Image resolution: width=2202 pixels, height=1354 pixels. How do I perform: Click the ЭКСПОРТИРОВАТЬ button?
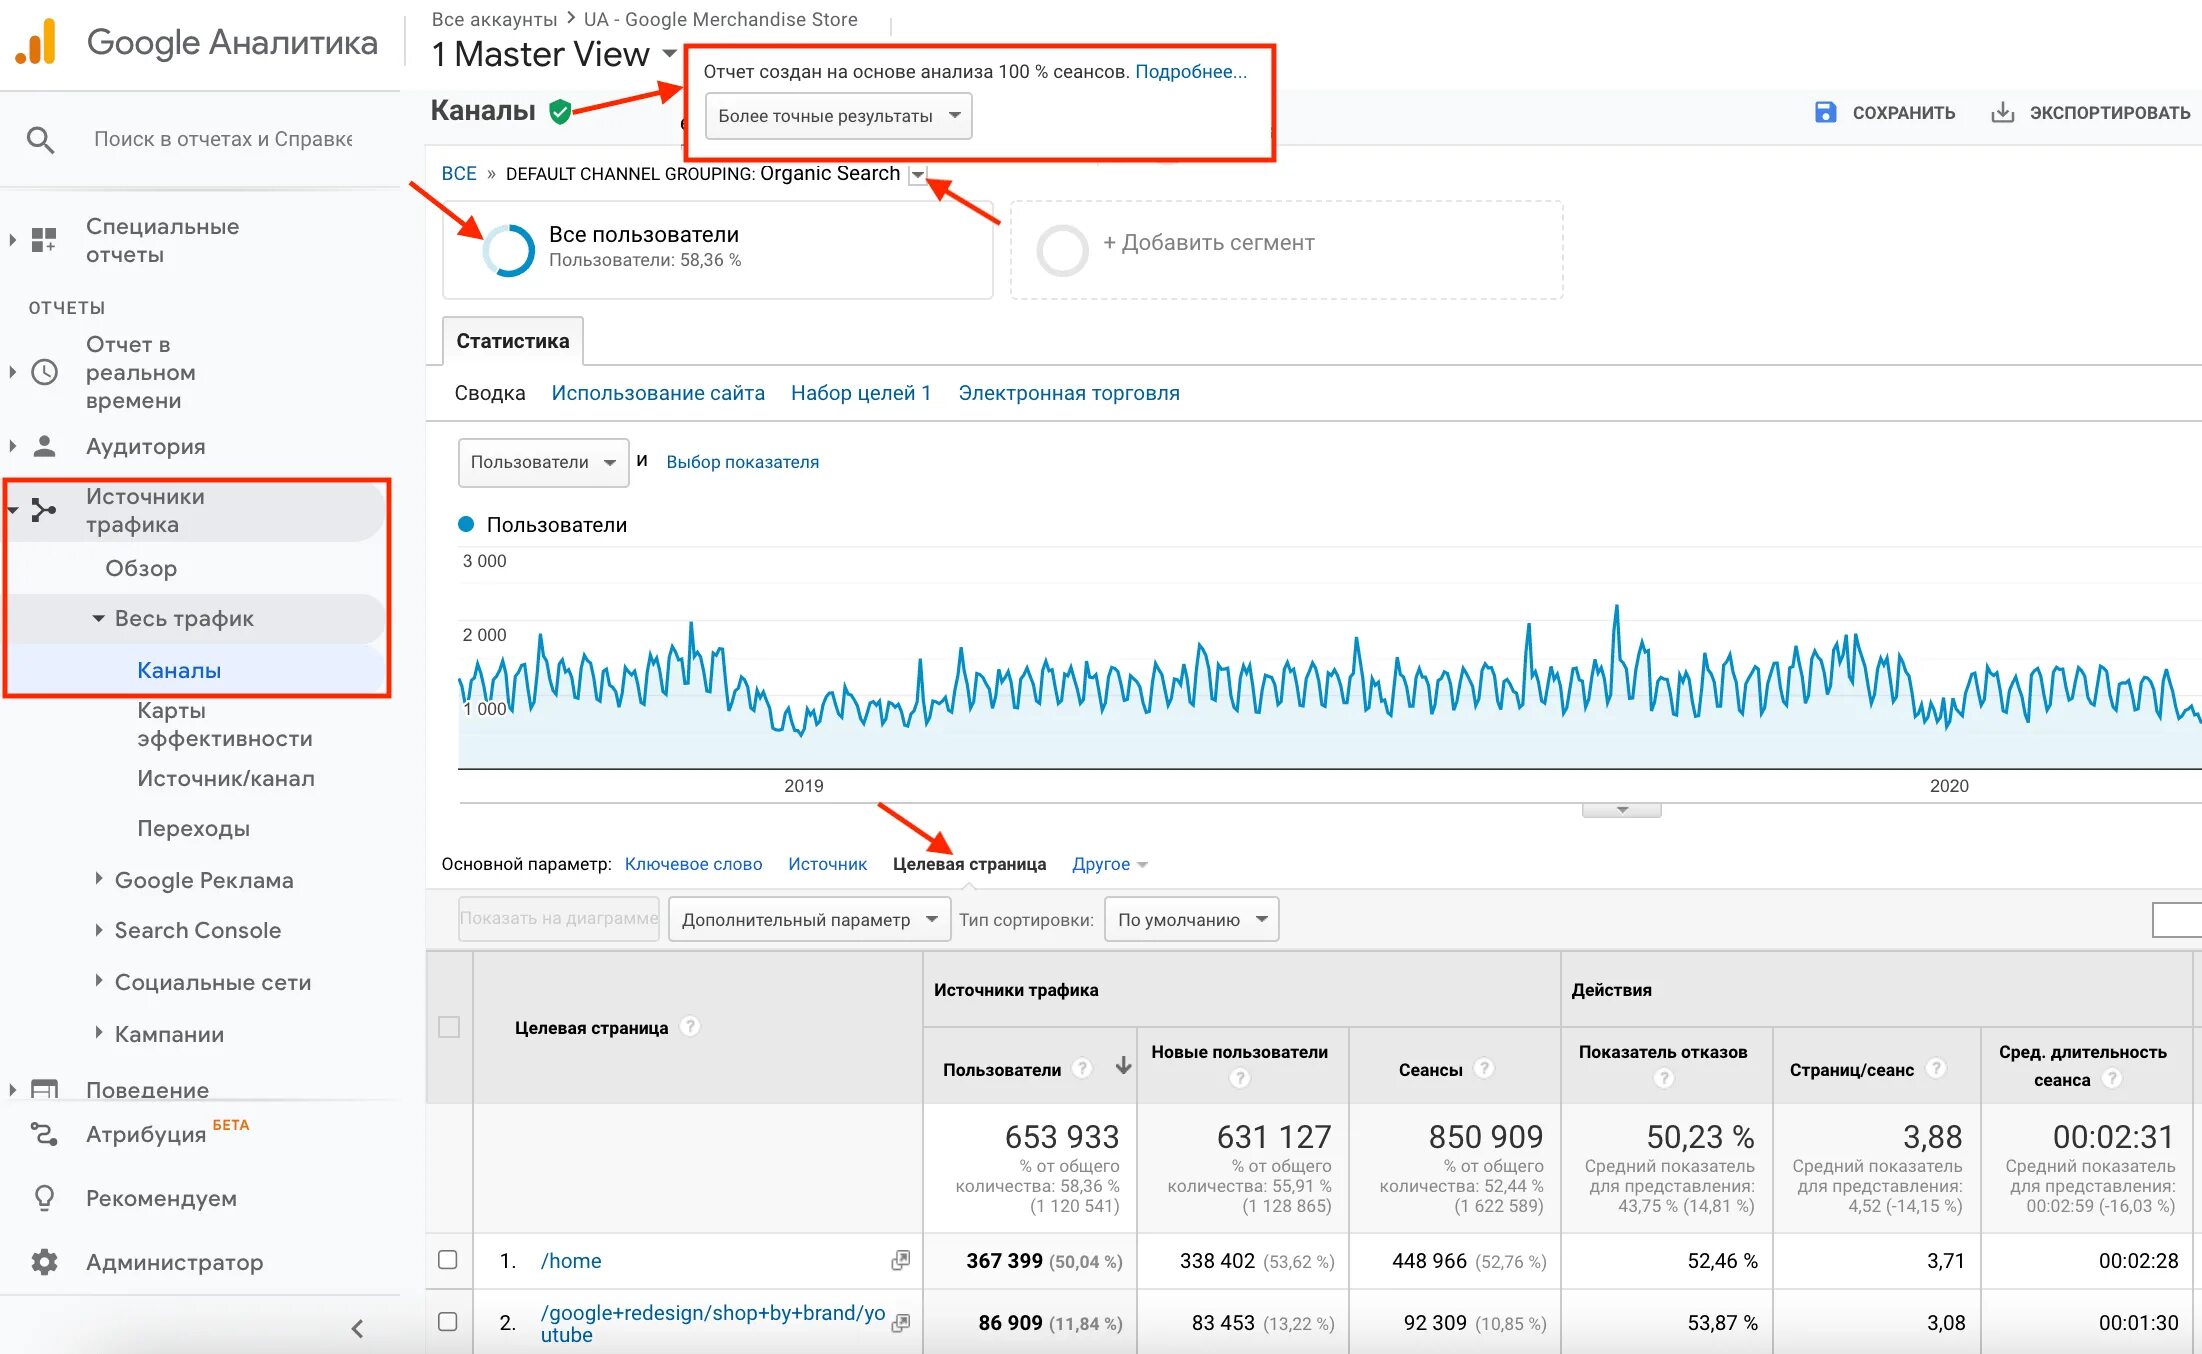[2091, 113]
